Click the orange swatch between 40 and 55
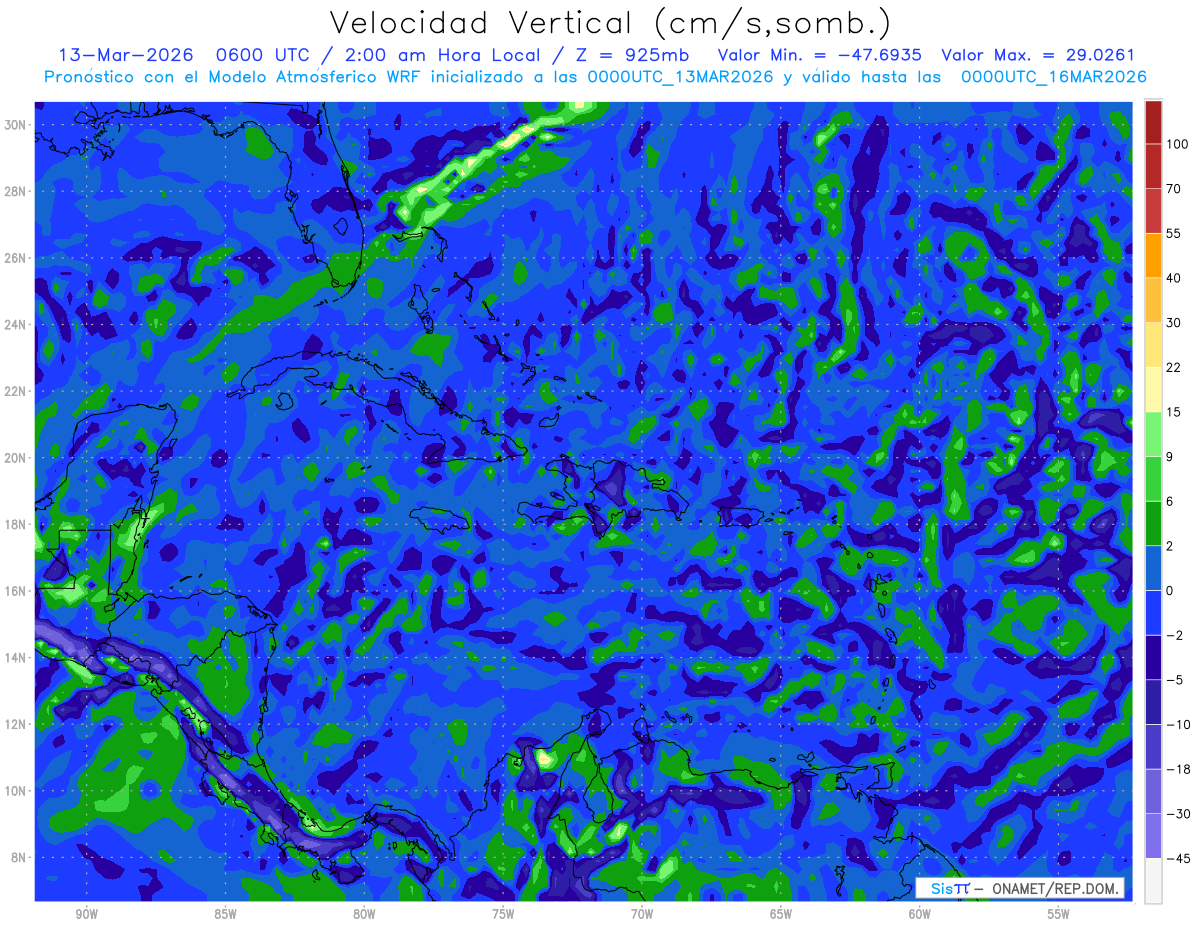This screenshot has height=927, width=1200. (1153, 256)
